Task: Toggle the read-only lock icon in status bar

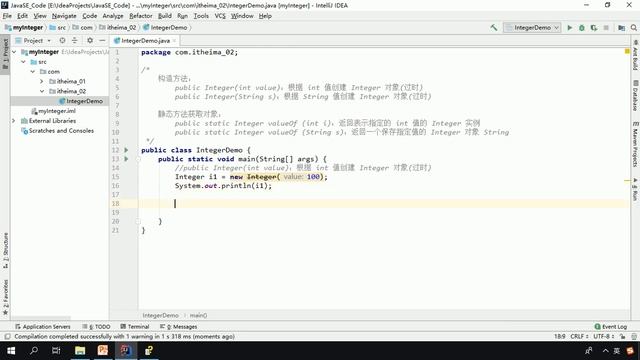Action: pyautogui.click(x=622, y=336)
